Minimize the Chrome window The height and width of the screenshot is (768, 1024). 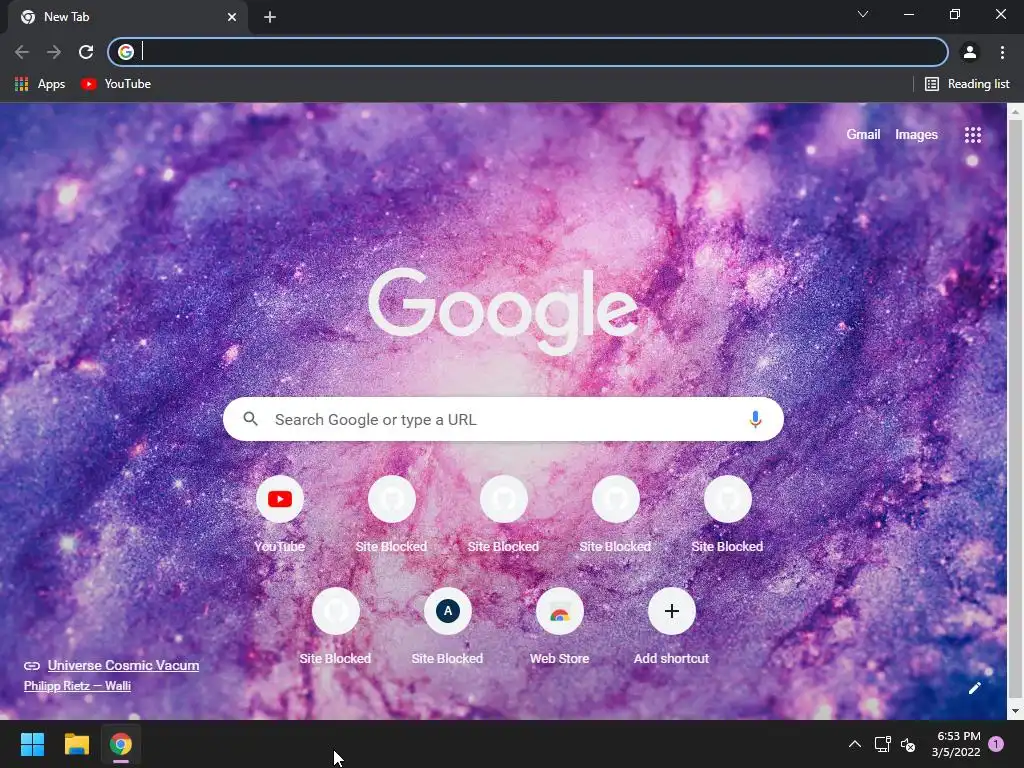click(909, 14)
